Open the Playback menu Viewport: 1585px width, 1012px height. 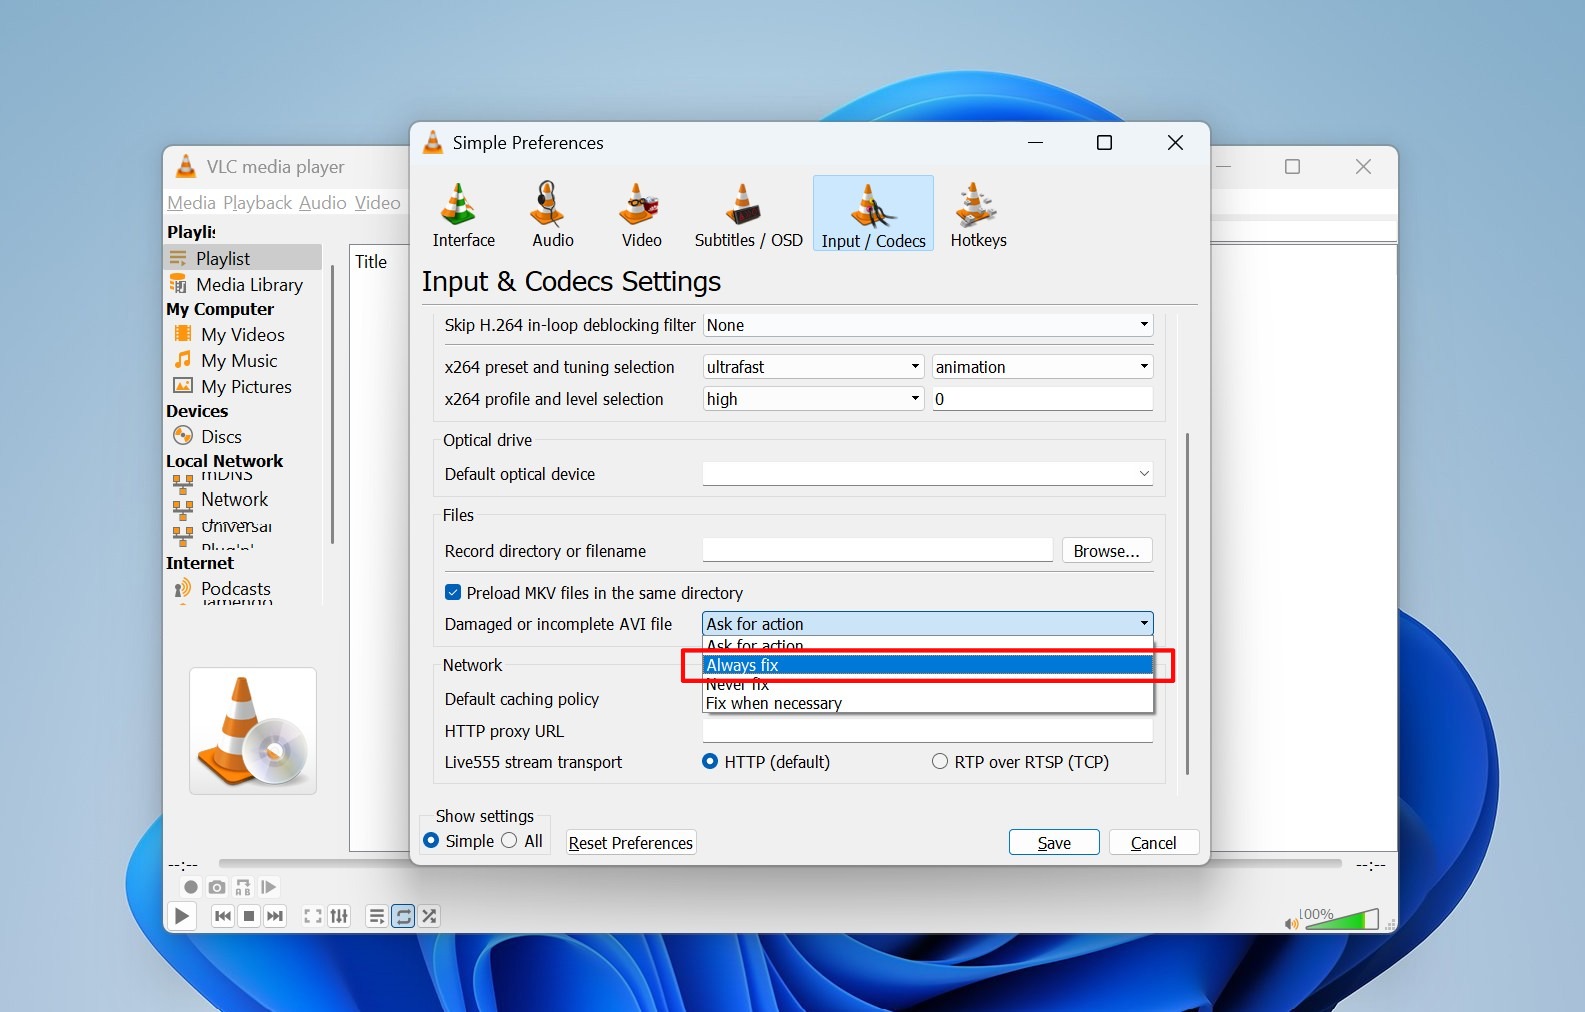tap(257, 202)
